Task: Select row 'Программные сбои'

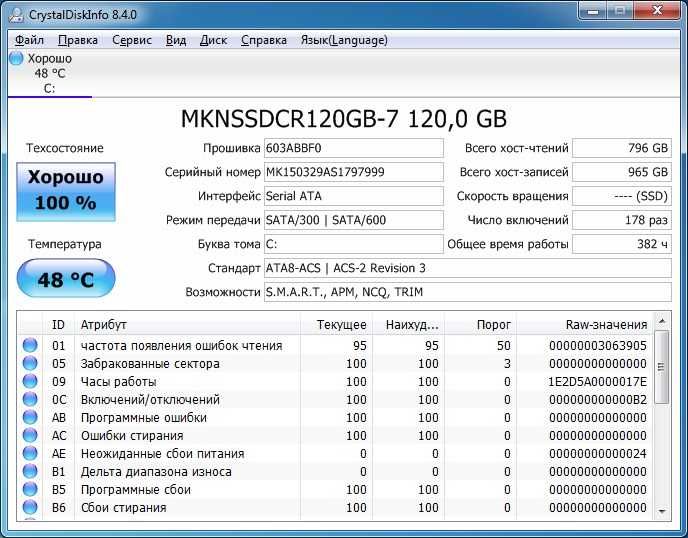Action: coord(335,489)
